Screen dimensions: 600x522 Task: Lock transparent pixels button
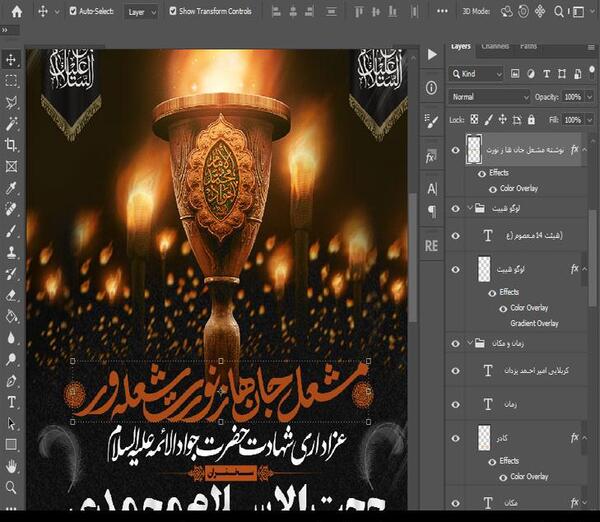click(474, 119)
